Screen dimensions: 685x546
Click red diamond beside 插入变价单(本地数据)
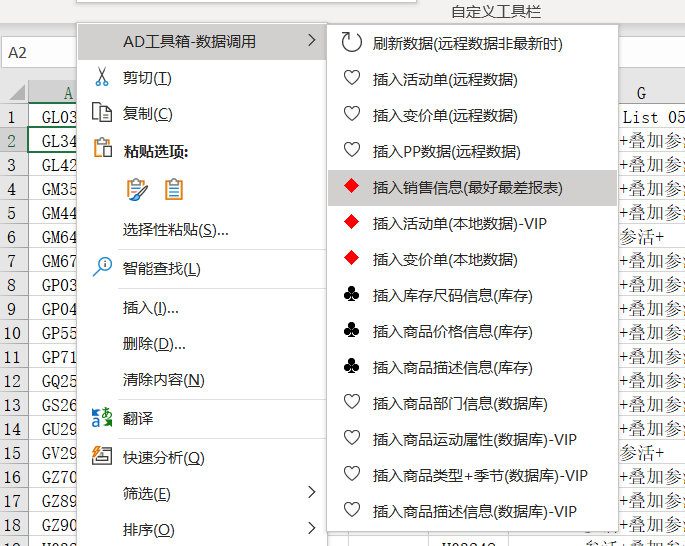click(x=352, y=258)
